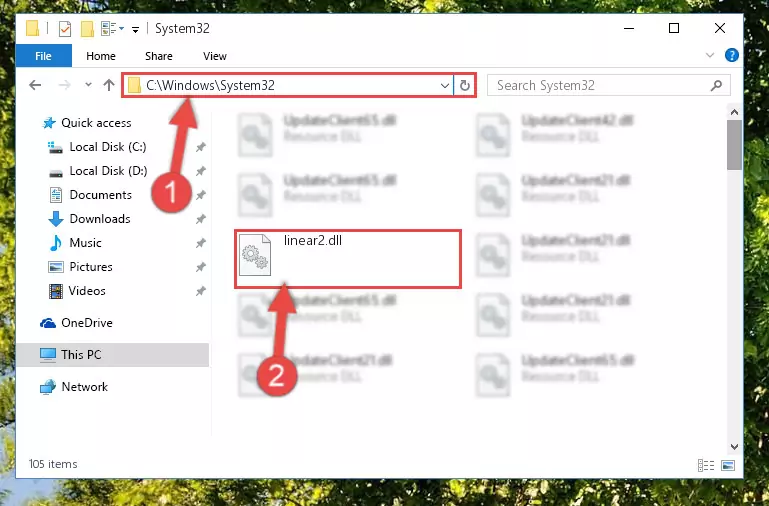Click the 105 items status text
769x506 pixels.
click(53, 464)
